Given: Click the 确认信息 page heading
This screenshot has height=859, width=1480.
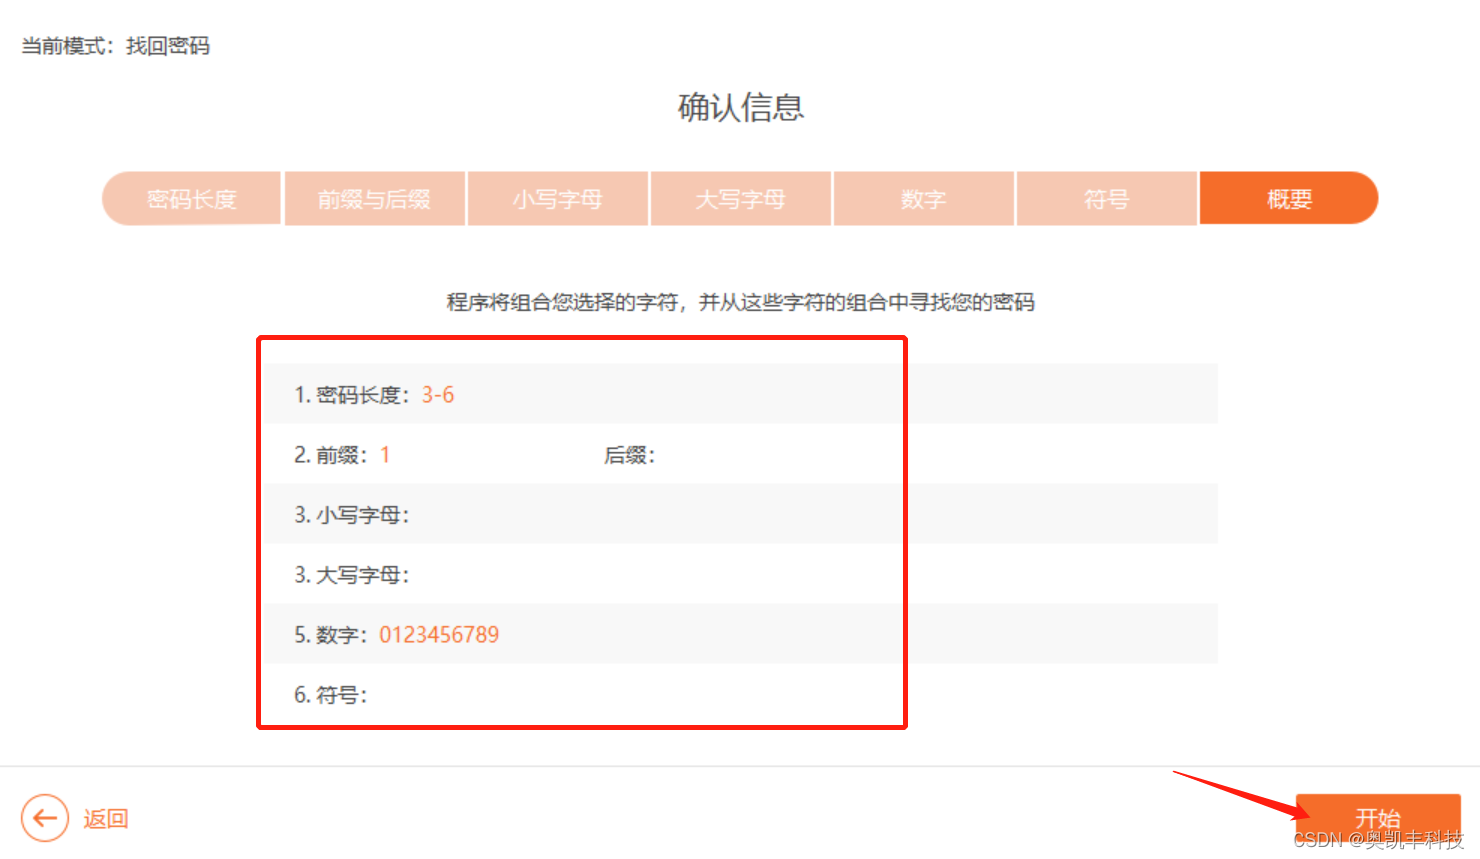Looking at the screenshot, I should pyautogui.click(x=741, y=107).
